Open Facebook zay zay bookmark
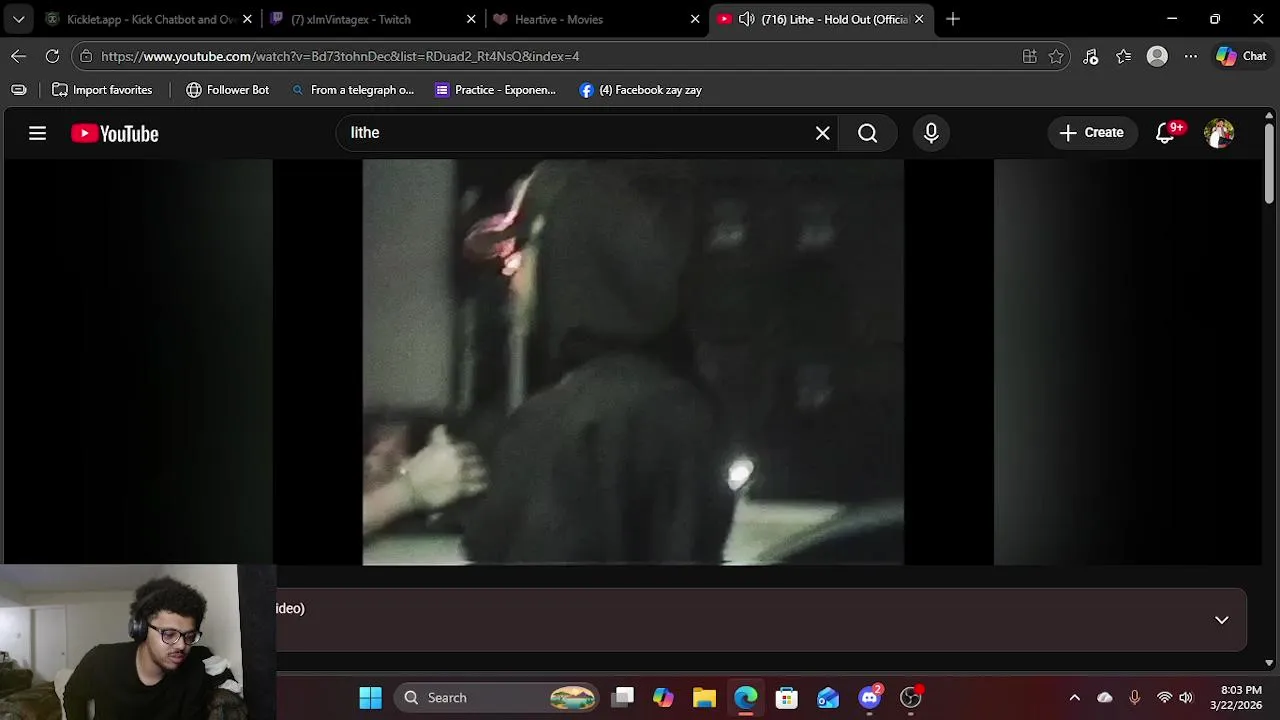This screenshot has width=1280, height=720. tap(640, 90)
